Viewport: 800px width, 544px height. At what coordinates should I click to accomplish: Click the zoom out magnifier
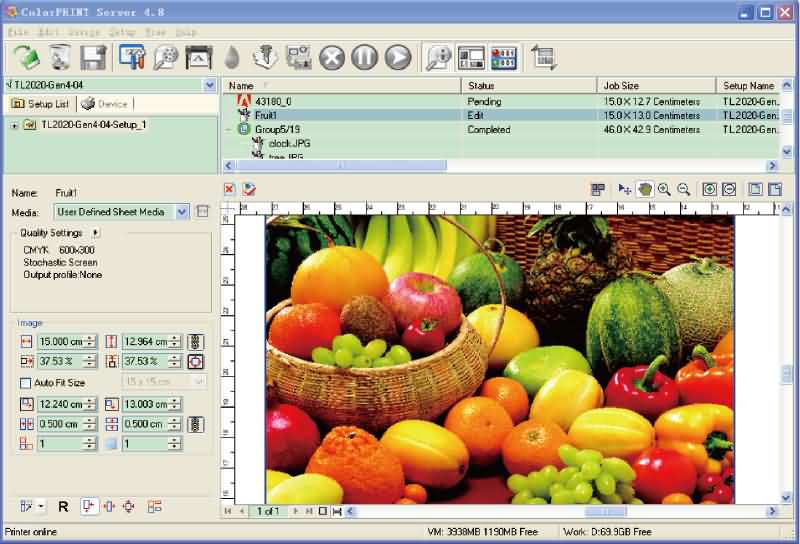pos(684,189)
